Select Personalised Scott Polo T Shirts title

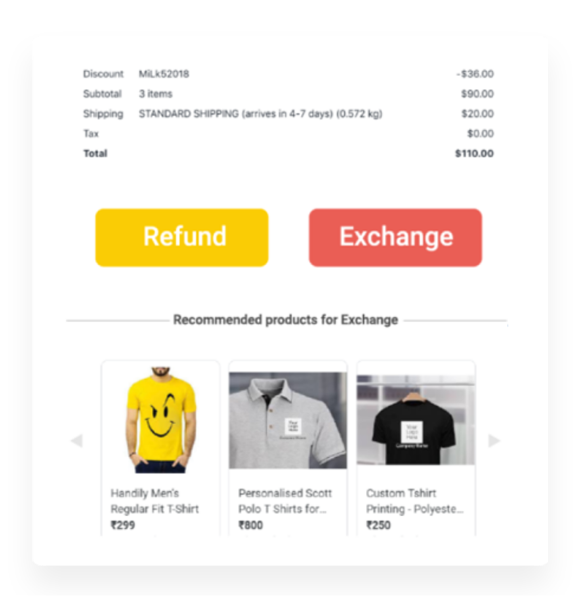pos(285,501)
